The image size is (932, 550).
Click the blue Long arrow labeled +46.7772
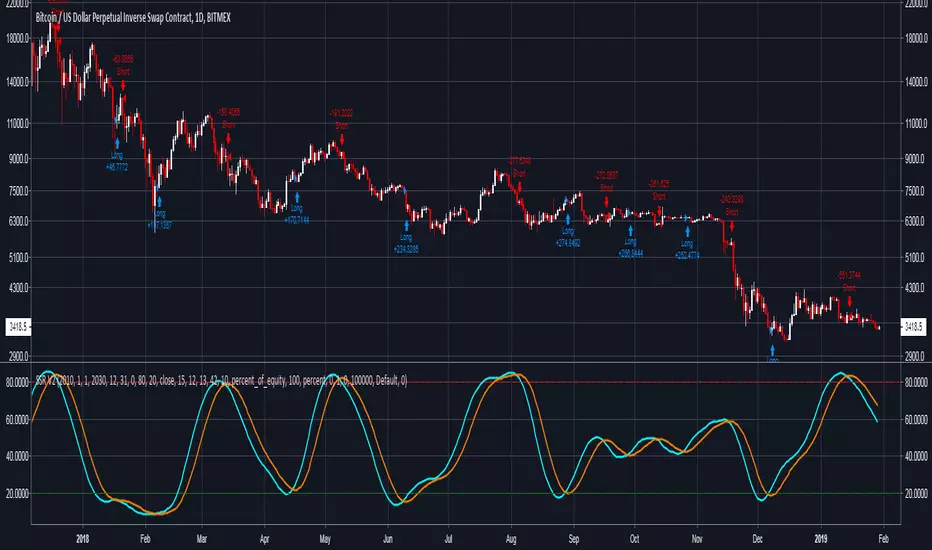pos(117,144)
